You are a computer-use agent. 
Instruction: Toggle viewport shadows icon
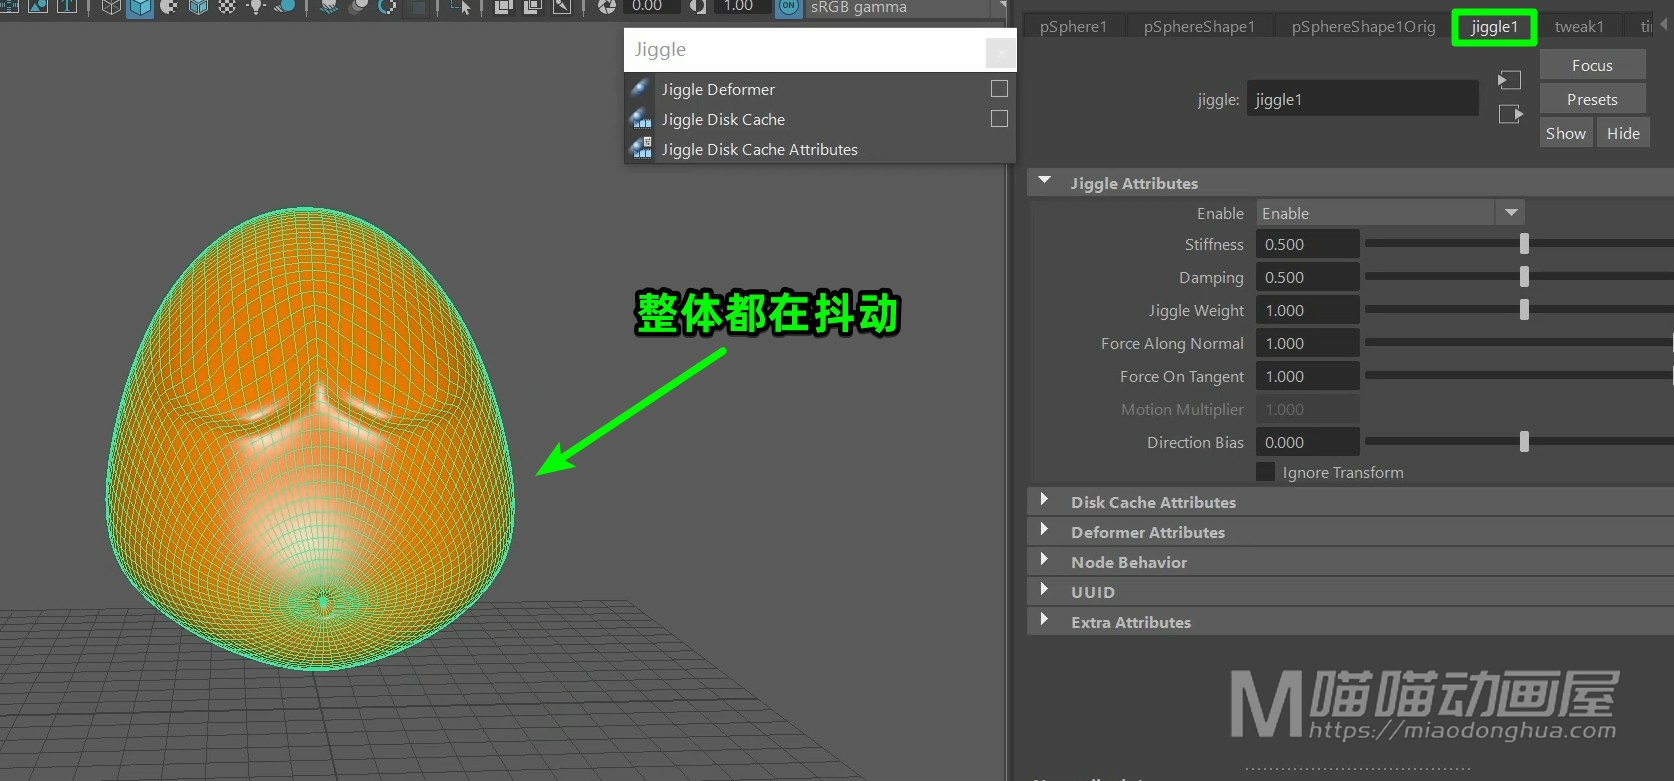[x=285, y=7]
